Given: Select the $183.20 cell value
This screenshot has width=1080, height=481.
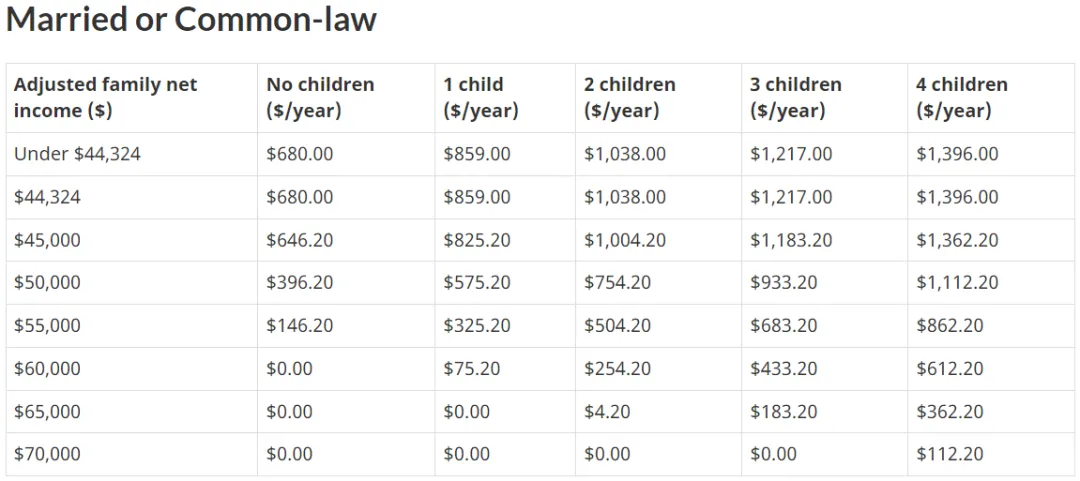Looking at the screenshot, I should tap(784, 411).
